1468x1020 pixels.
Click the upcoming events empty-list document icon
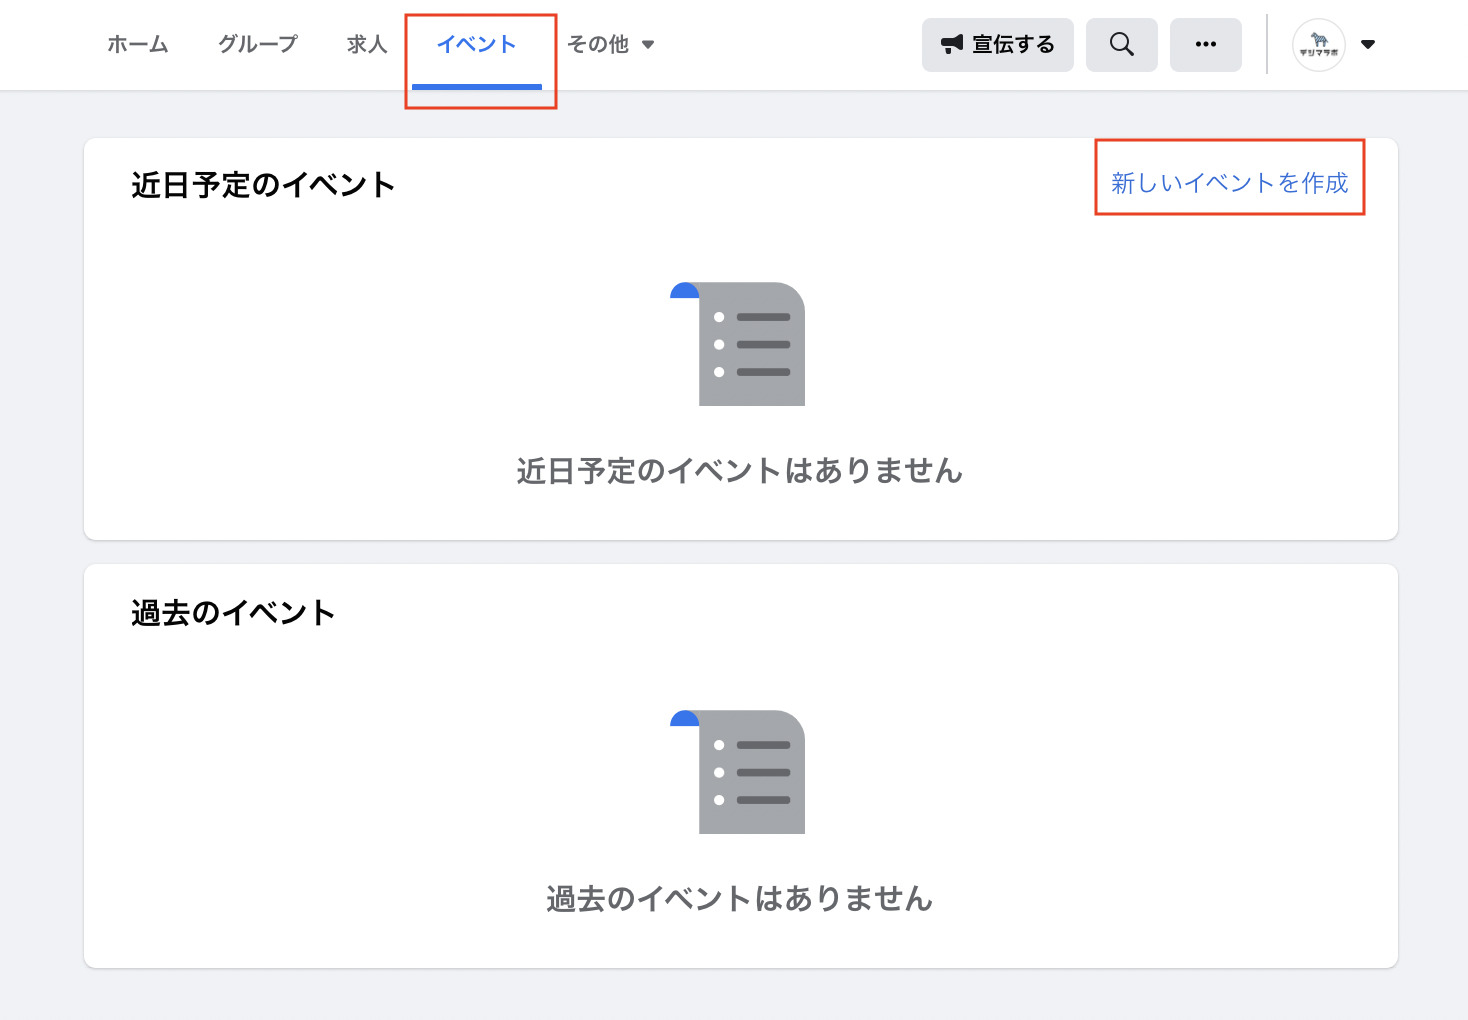739,344
